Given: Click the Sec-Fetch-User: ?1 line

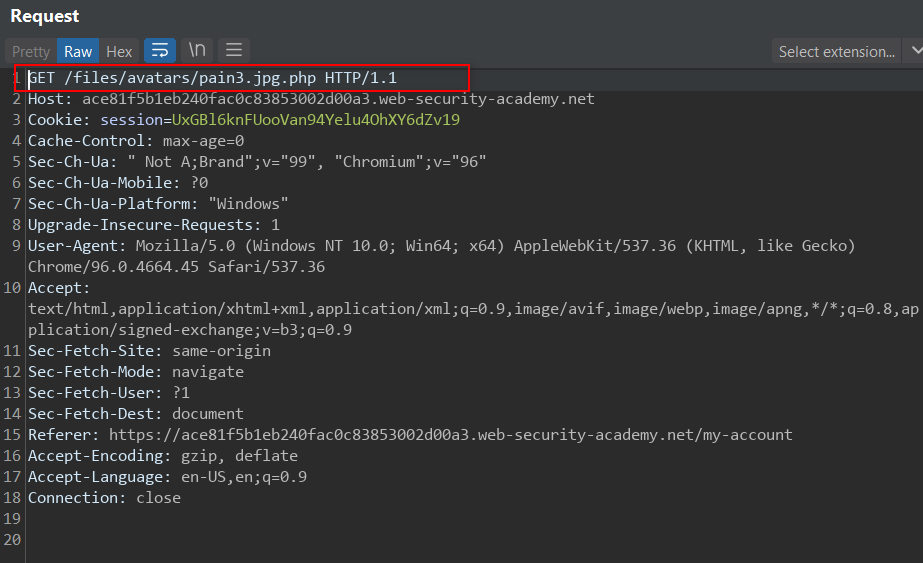Looking at the screenshot, I should 109,393.
